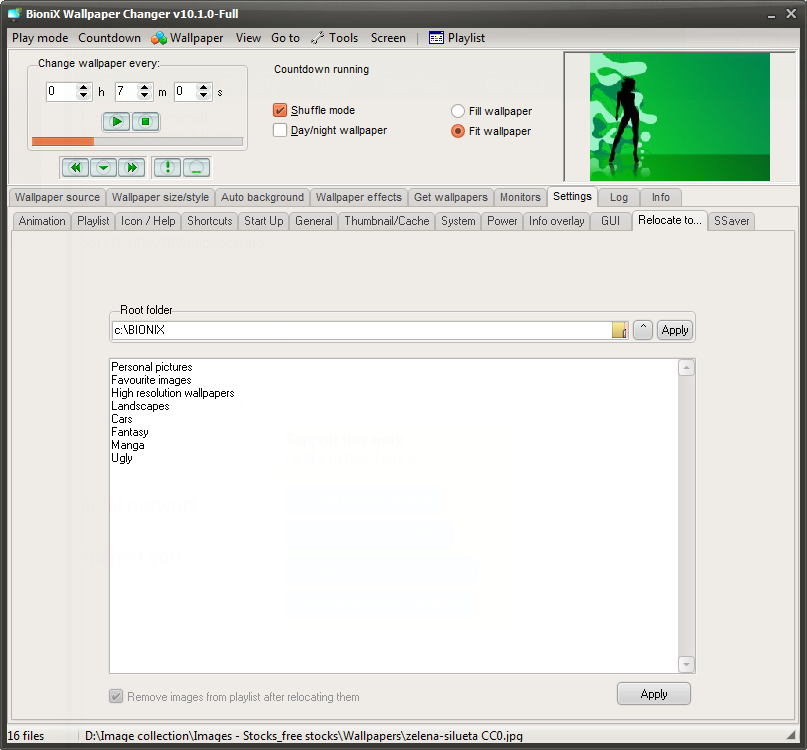
Task: Click the down-arrow wallpaper button
Action: (x=103, y=167)
